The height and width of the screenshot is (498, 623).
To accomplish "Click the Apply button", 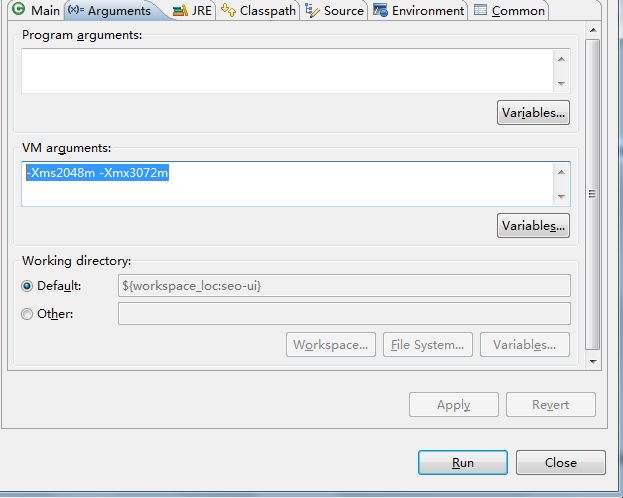I will point(454,405).
